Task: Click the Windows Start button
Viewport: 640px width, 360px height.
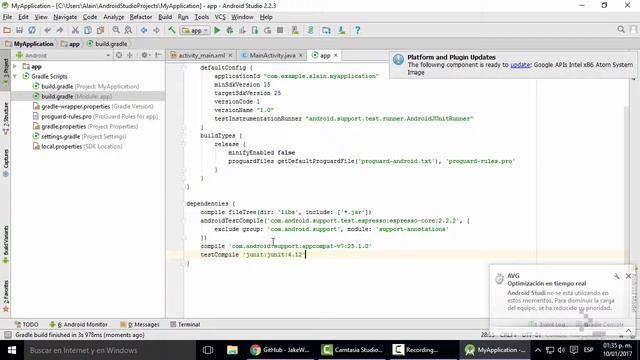Action: [12, 350]
